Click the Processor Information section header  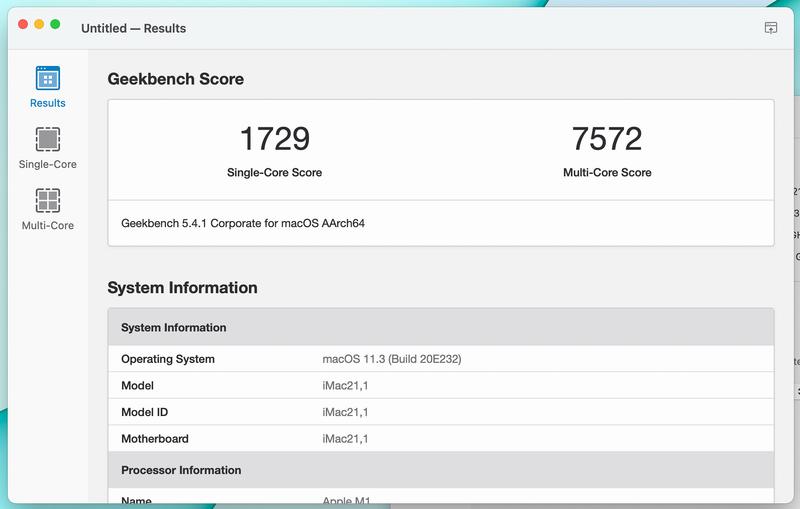point(181,470)
